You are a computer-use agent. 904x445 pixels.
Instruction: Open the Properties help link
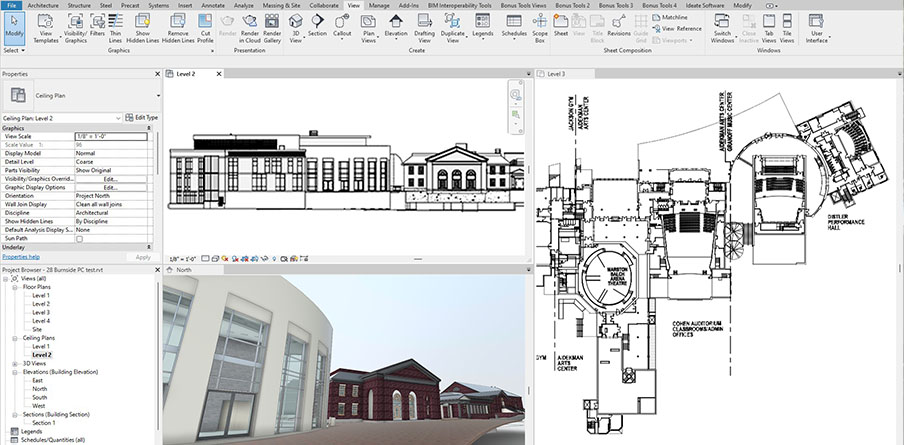coord(21,257)
